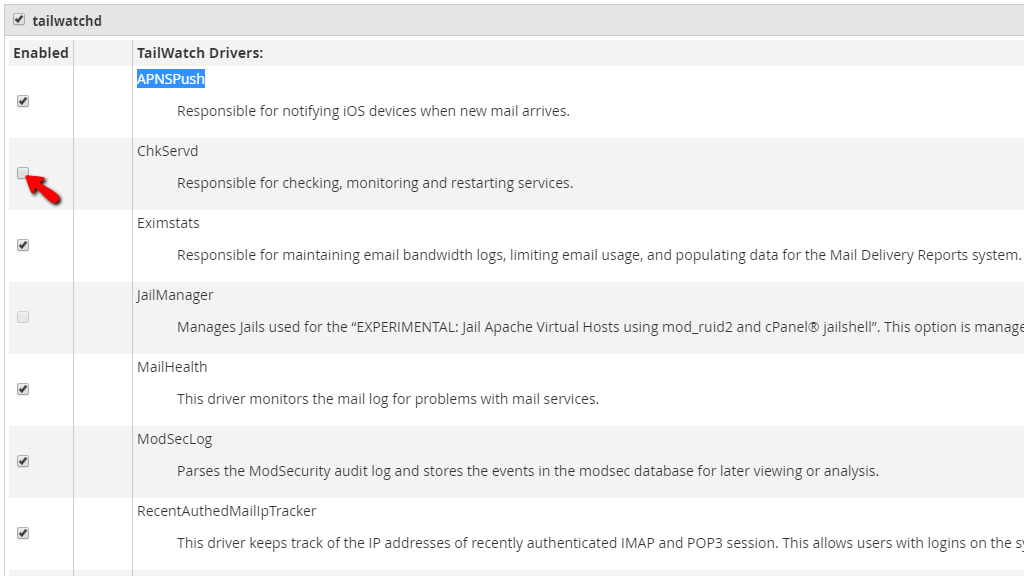
Task: Click the greyed JailManager checkbox
Action: pos(23,317)
